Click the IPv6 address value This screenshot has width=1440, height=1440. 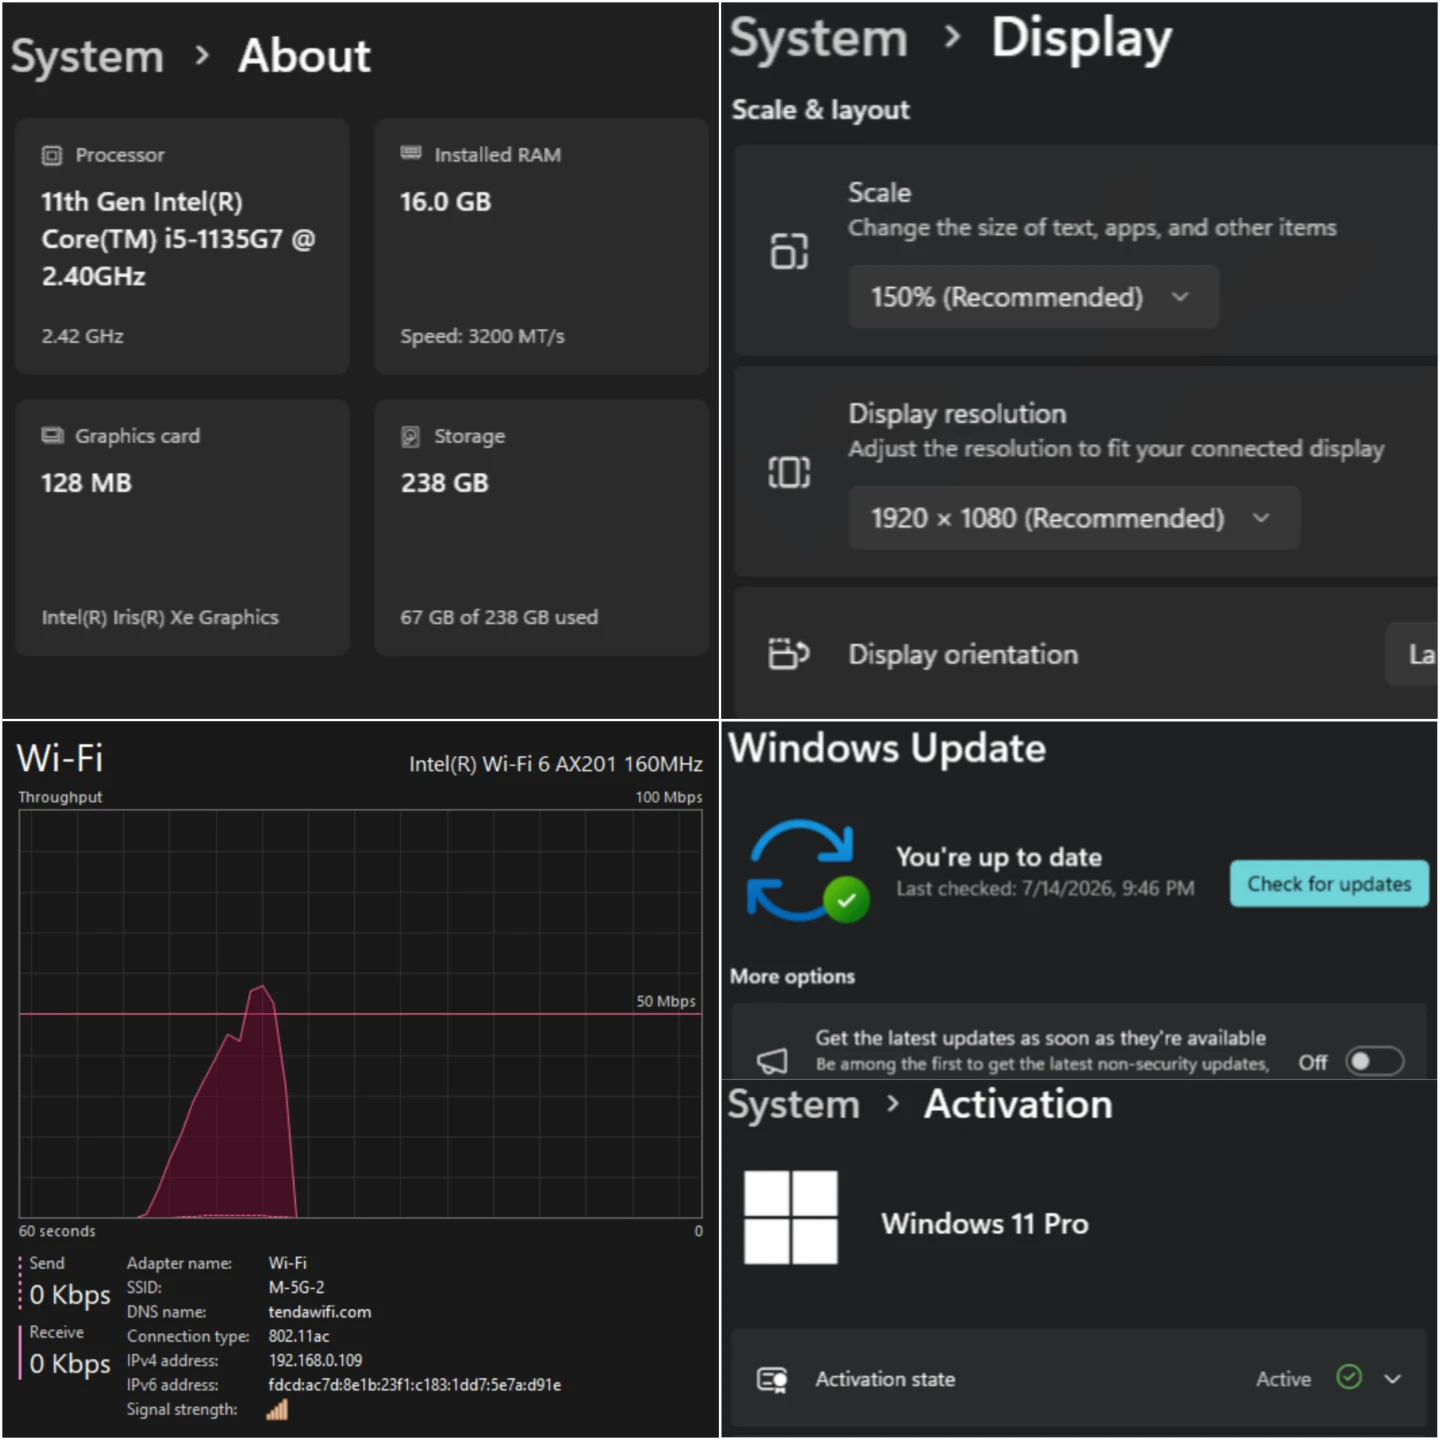[x=414, y=1385]
